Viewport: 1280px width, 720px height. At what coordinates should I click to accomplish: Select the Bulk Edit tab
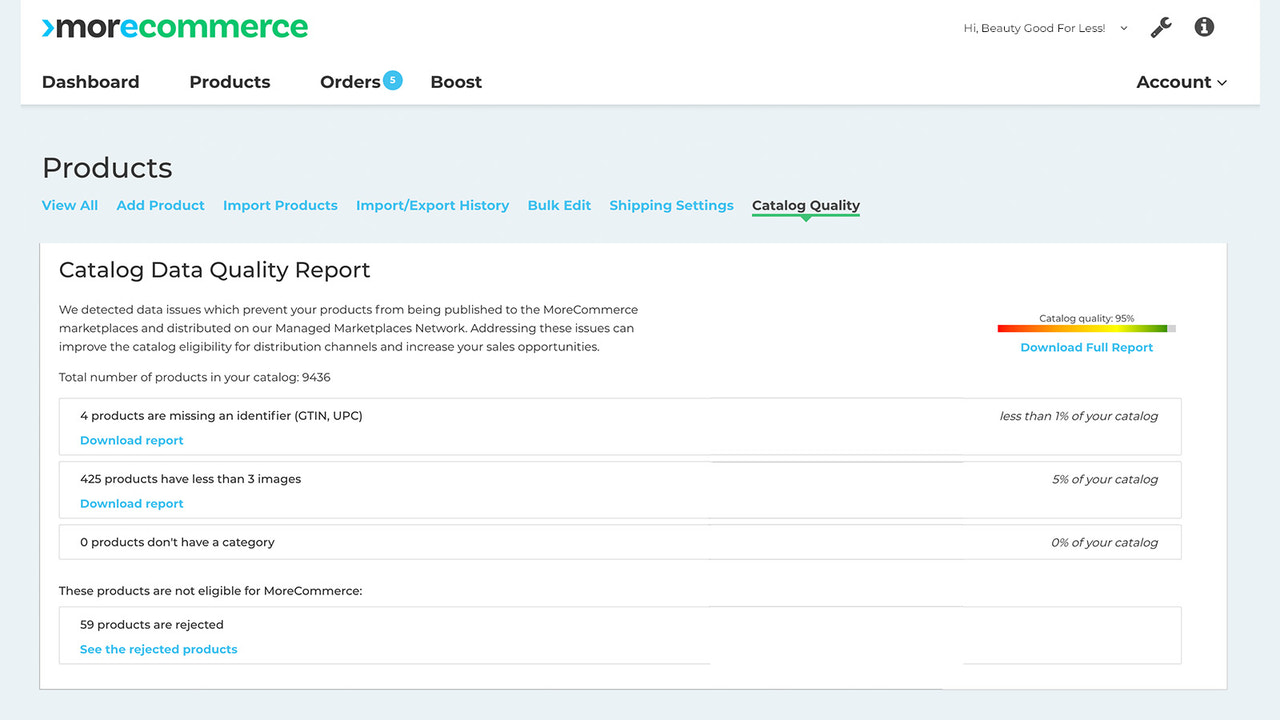[x=559, y=205]
